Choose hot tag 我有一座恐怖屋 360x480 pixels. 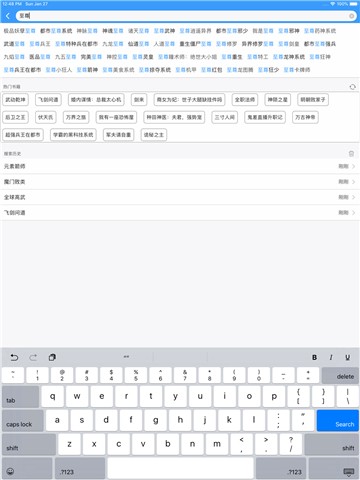click(116, 117)
